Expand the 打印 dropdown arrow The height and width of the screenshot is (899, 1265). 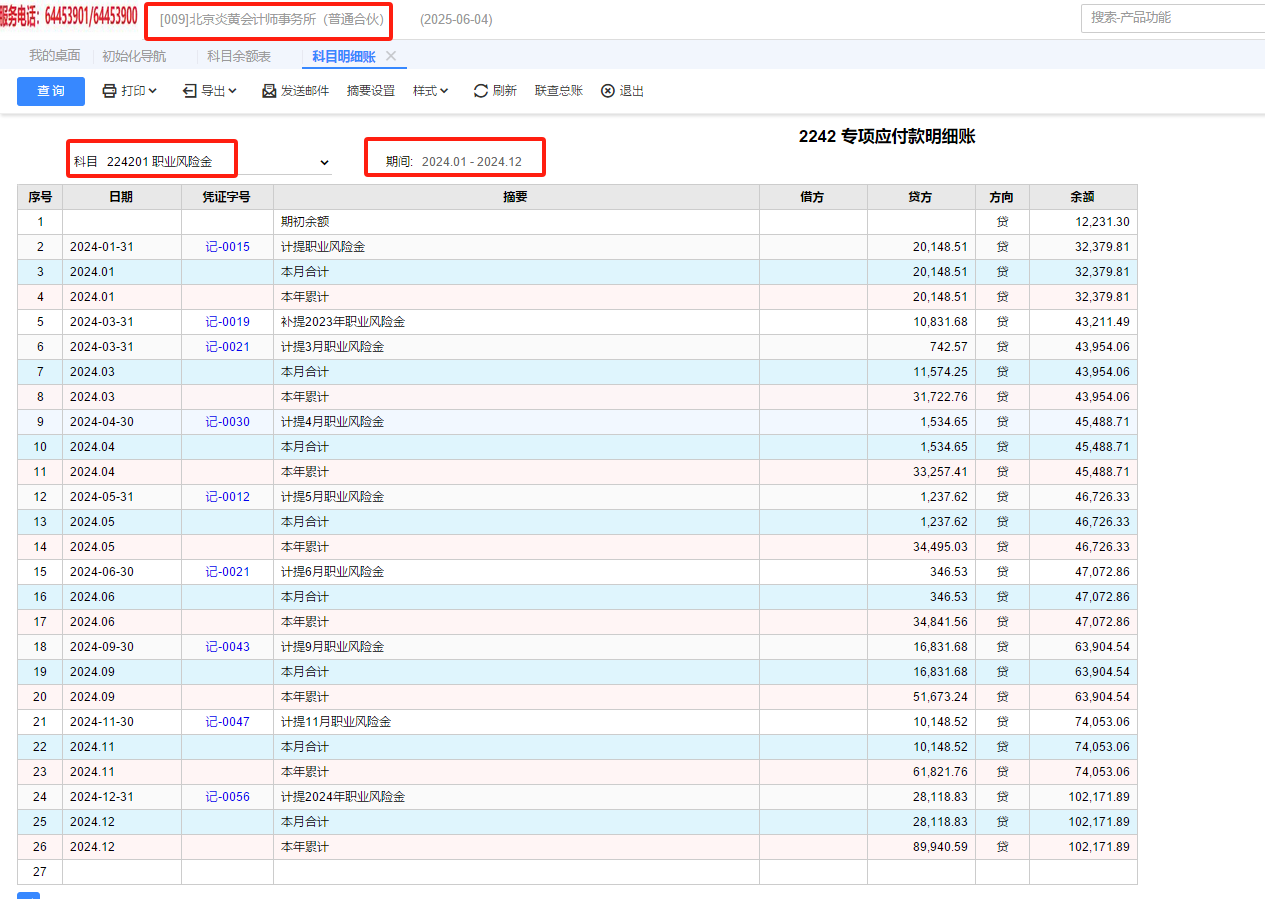(x=153, y=91)
